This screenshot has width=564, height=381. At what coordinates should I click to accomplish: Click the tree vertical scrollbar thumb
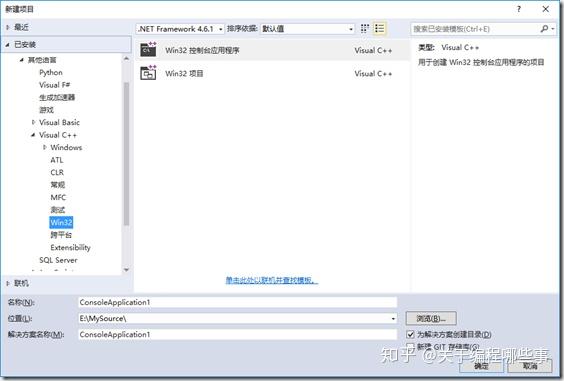click(126, 154)
